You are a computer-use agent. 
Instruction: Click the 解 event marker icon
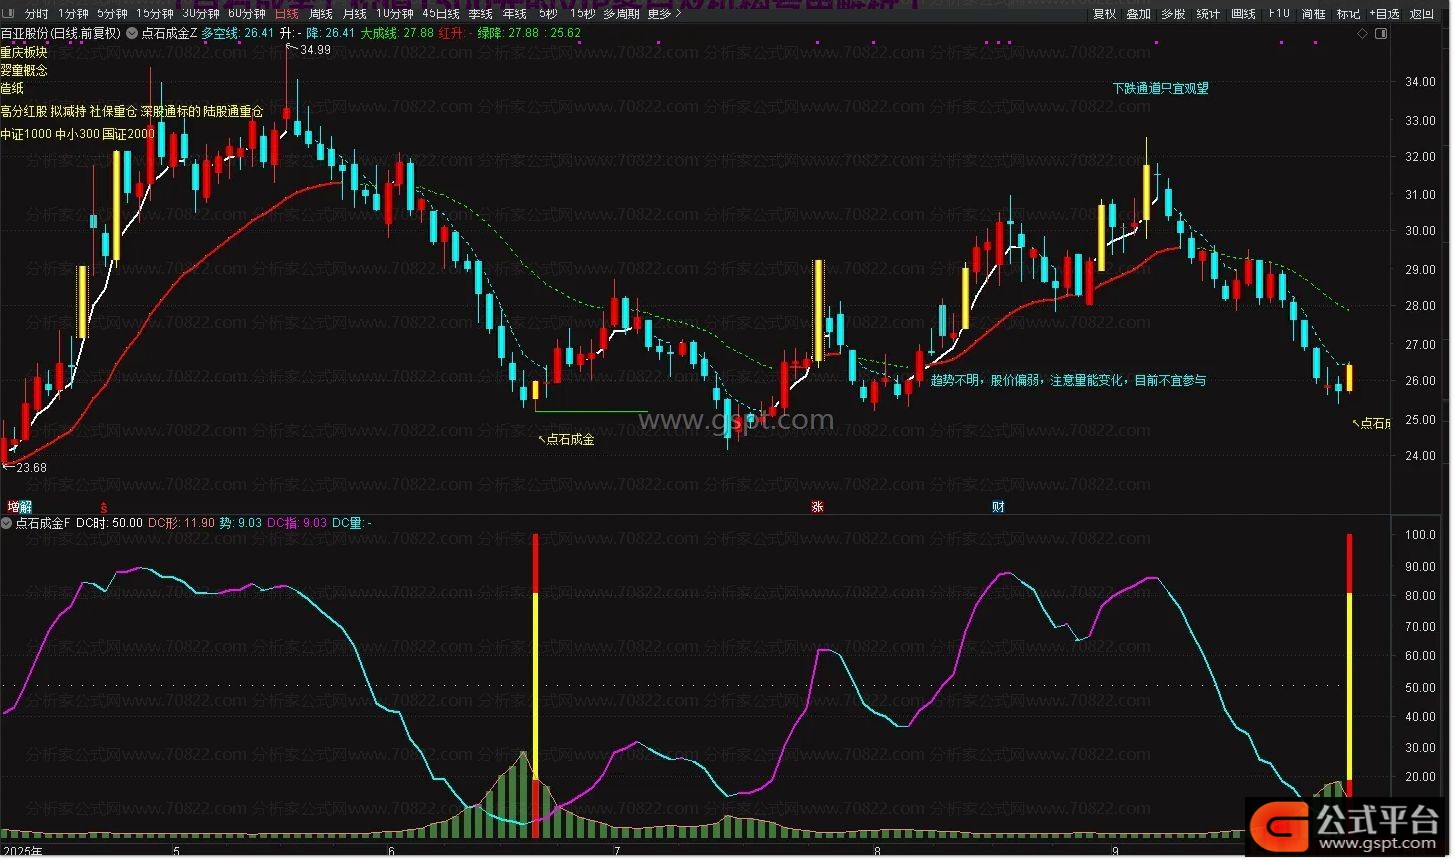pos(25,507)
